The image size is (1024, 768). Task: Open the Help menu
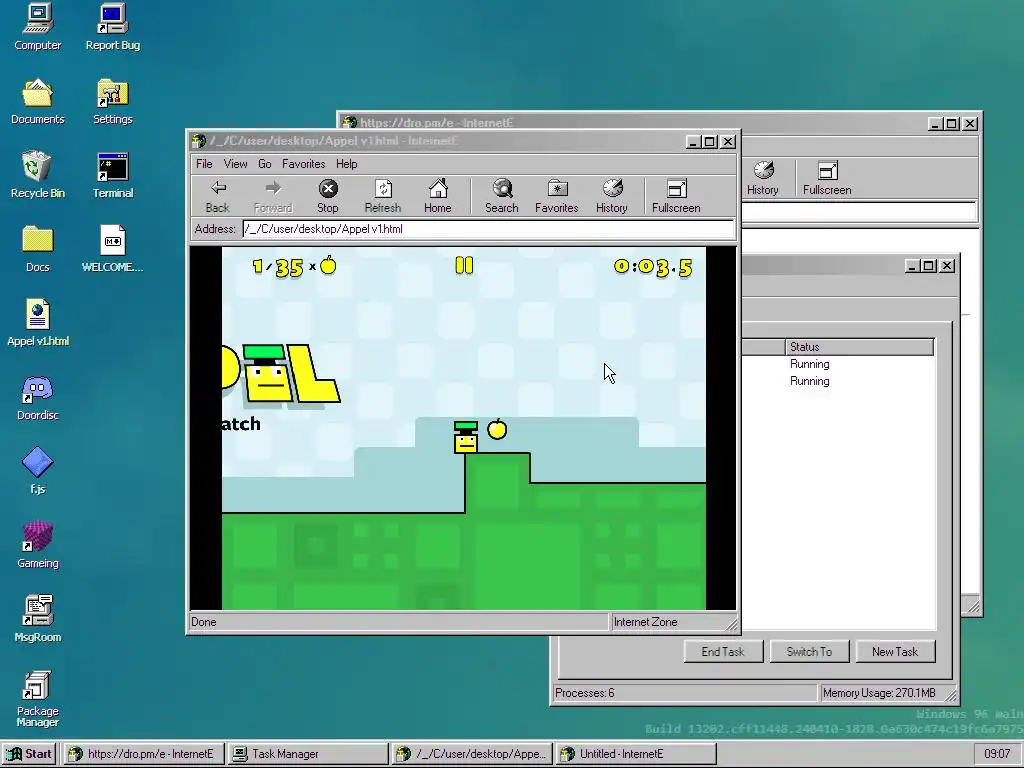pyautogui.click(x=347, y=164)
